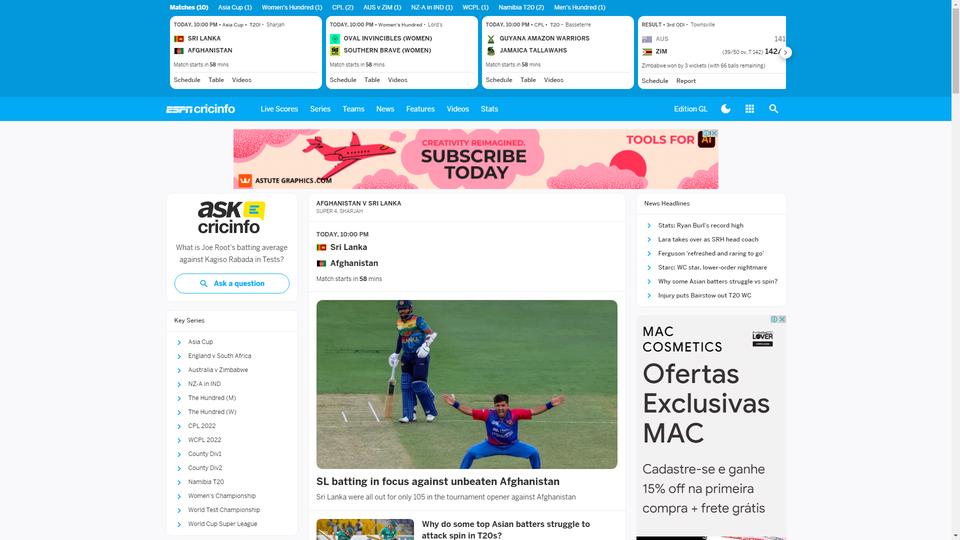Screen dimensions: 960x540
Task: Open County Div1 series link
Action: tap(205, 454)
